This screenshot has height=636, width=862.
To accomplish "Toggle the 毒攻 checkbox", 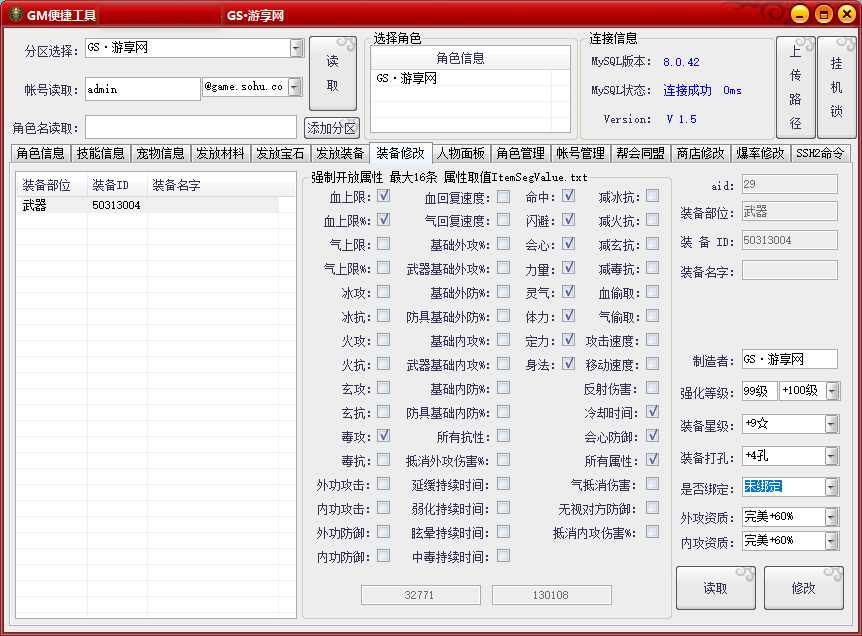I will tap(383, 437).
